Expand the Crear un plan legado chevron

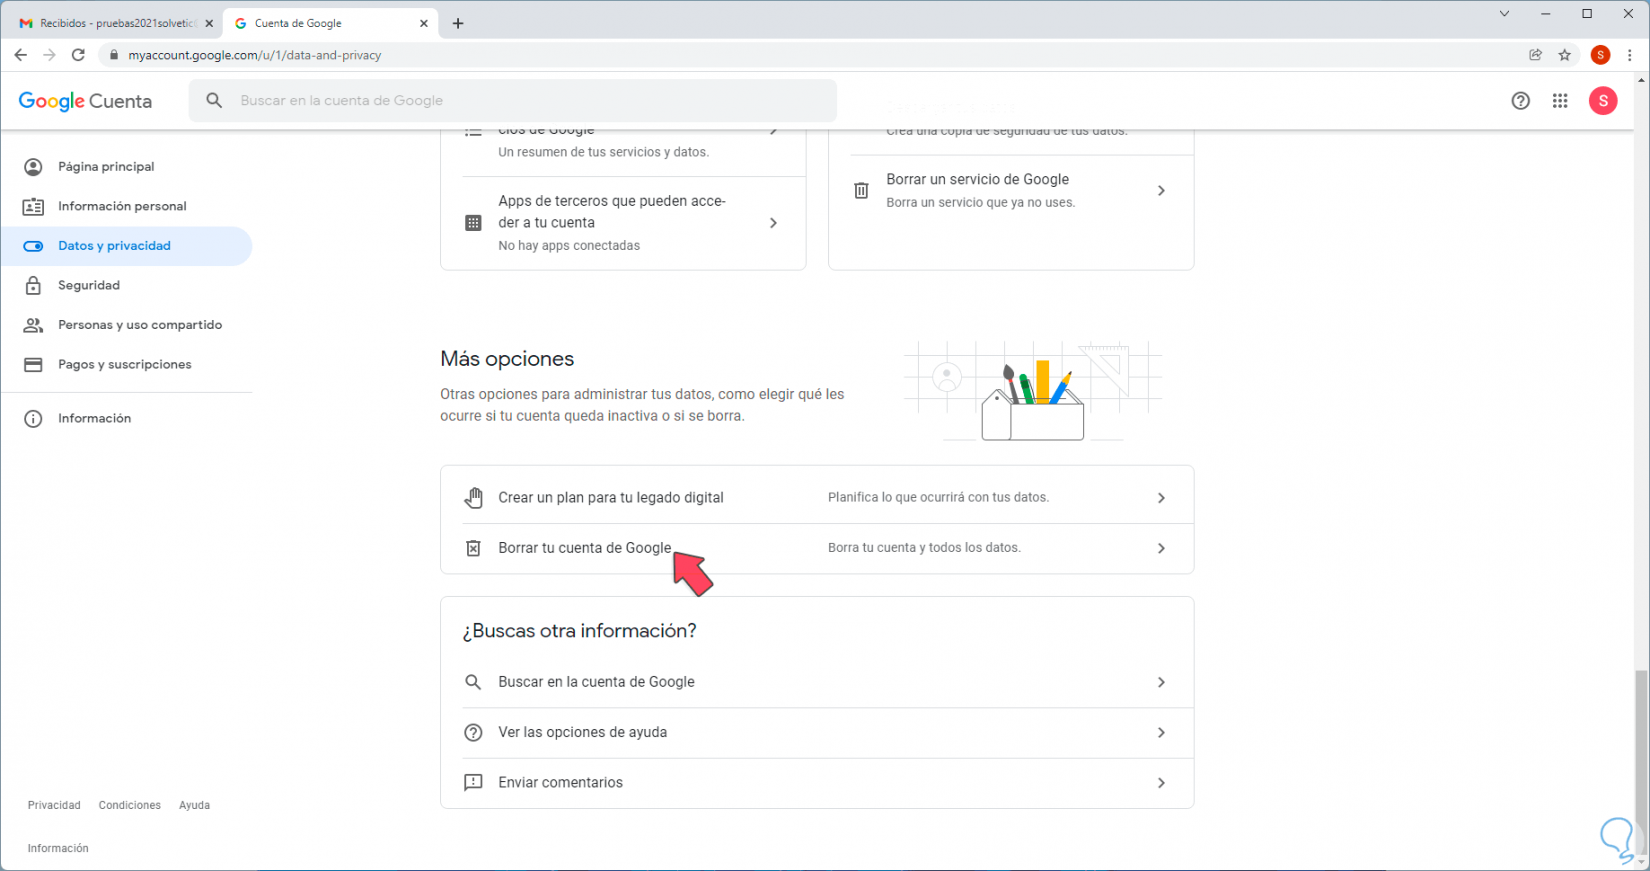1161,498
